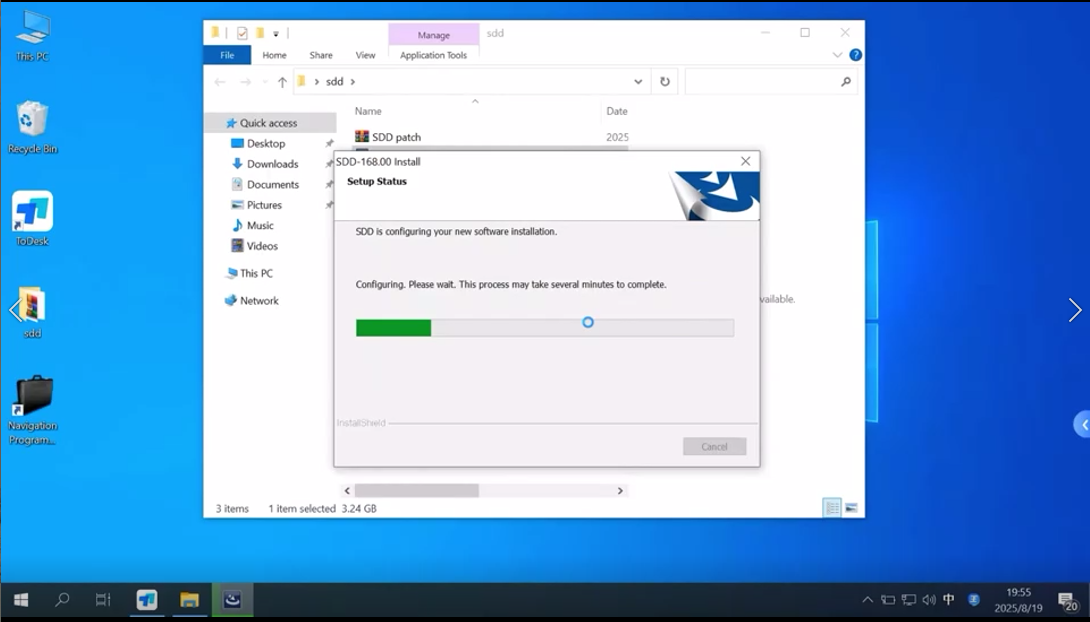Open Explorer help question mark
Viewport: 1090px width, 622px height.
[x=856, y=55]
